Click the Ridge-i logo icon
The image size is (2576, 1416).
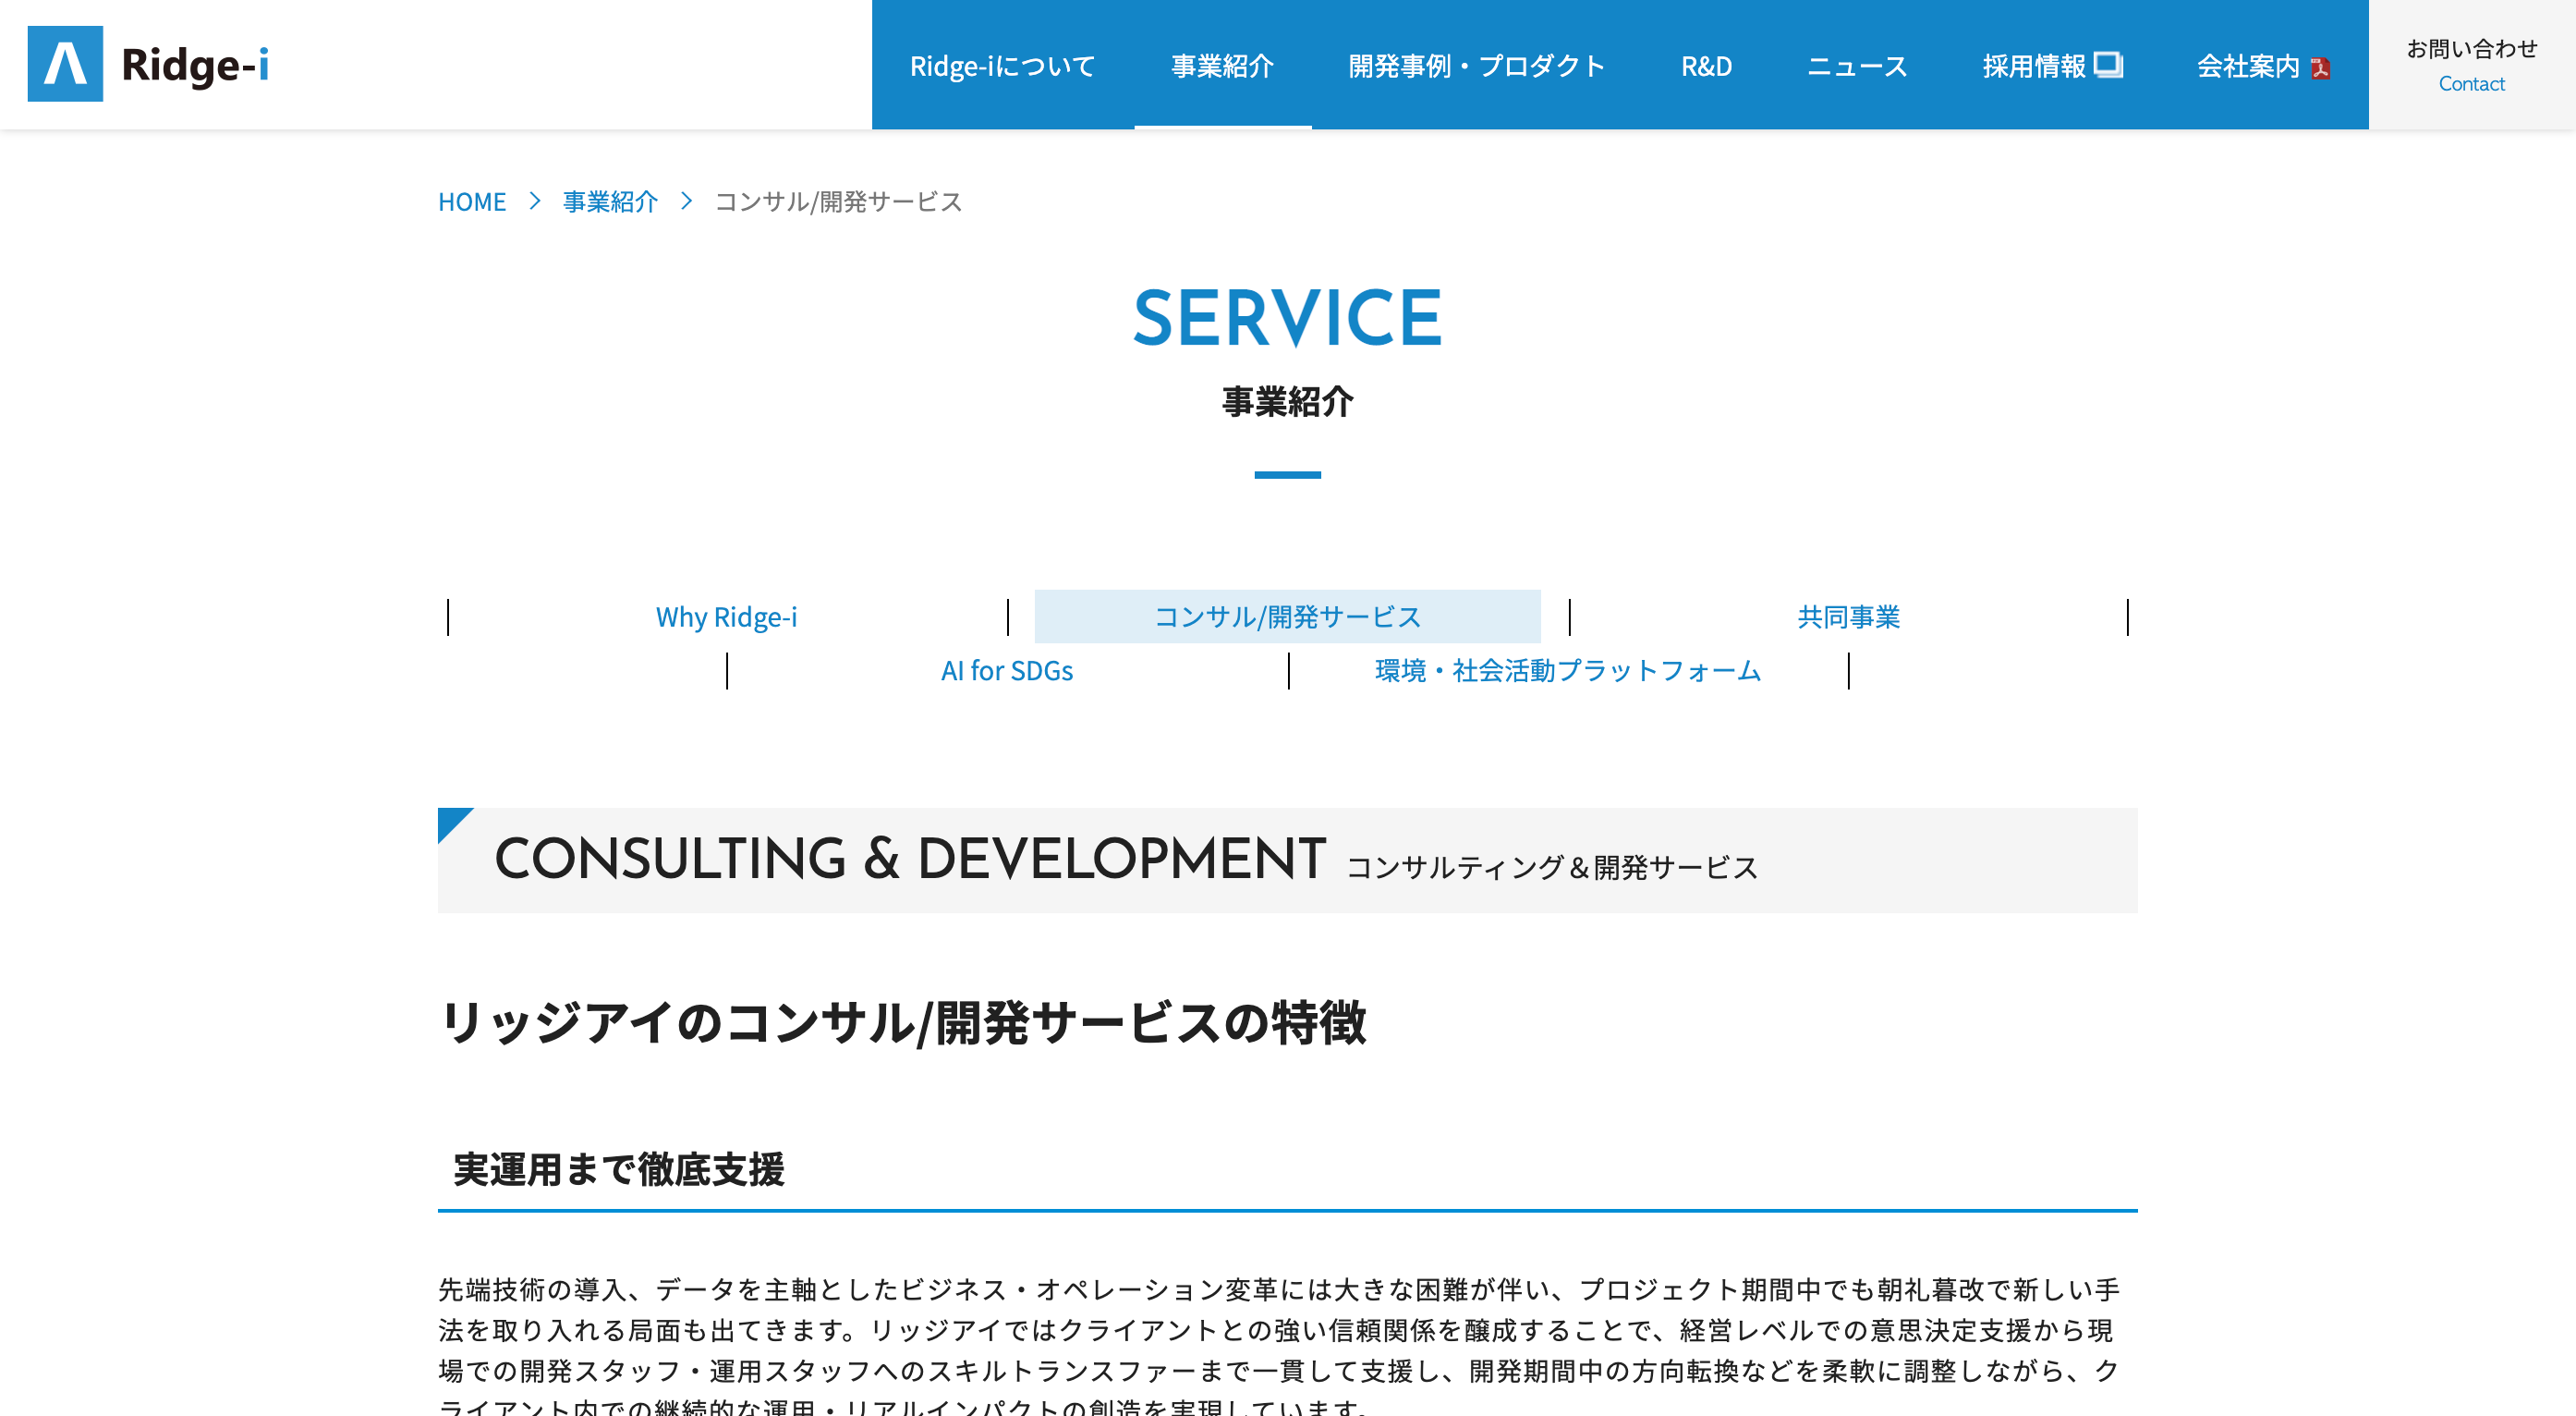65,64
